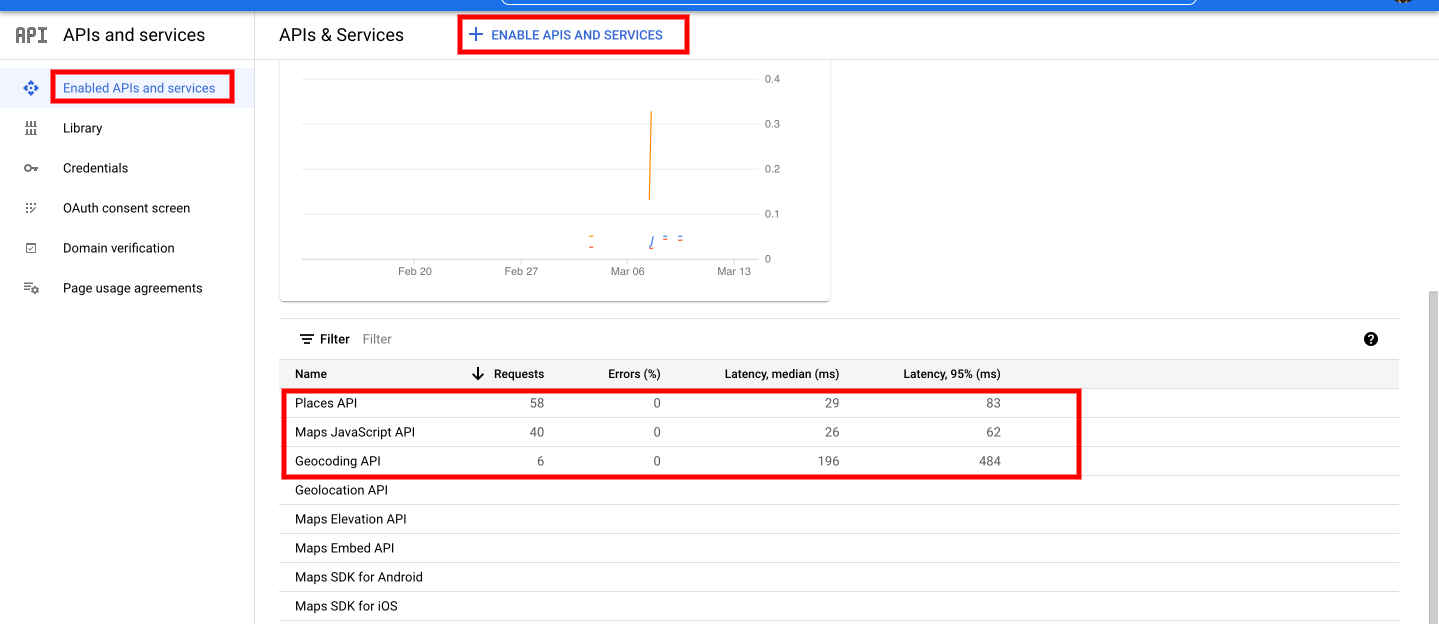
Task: Open the Maps SDK for Android link
Action: point(359,577)
